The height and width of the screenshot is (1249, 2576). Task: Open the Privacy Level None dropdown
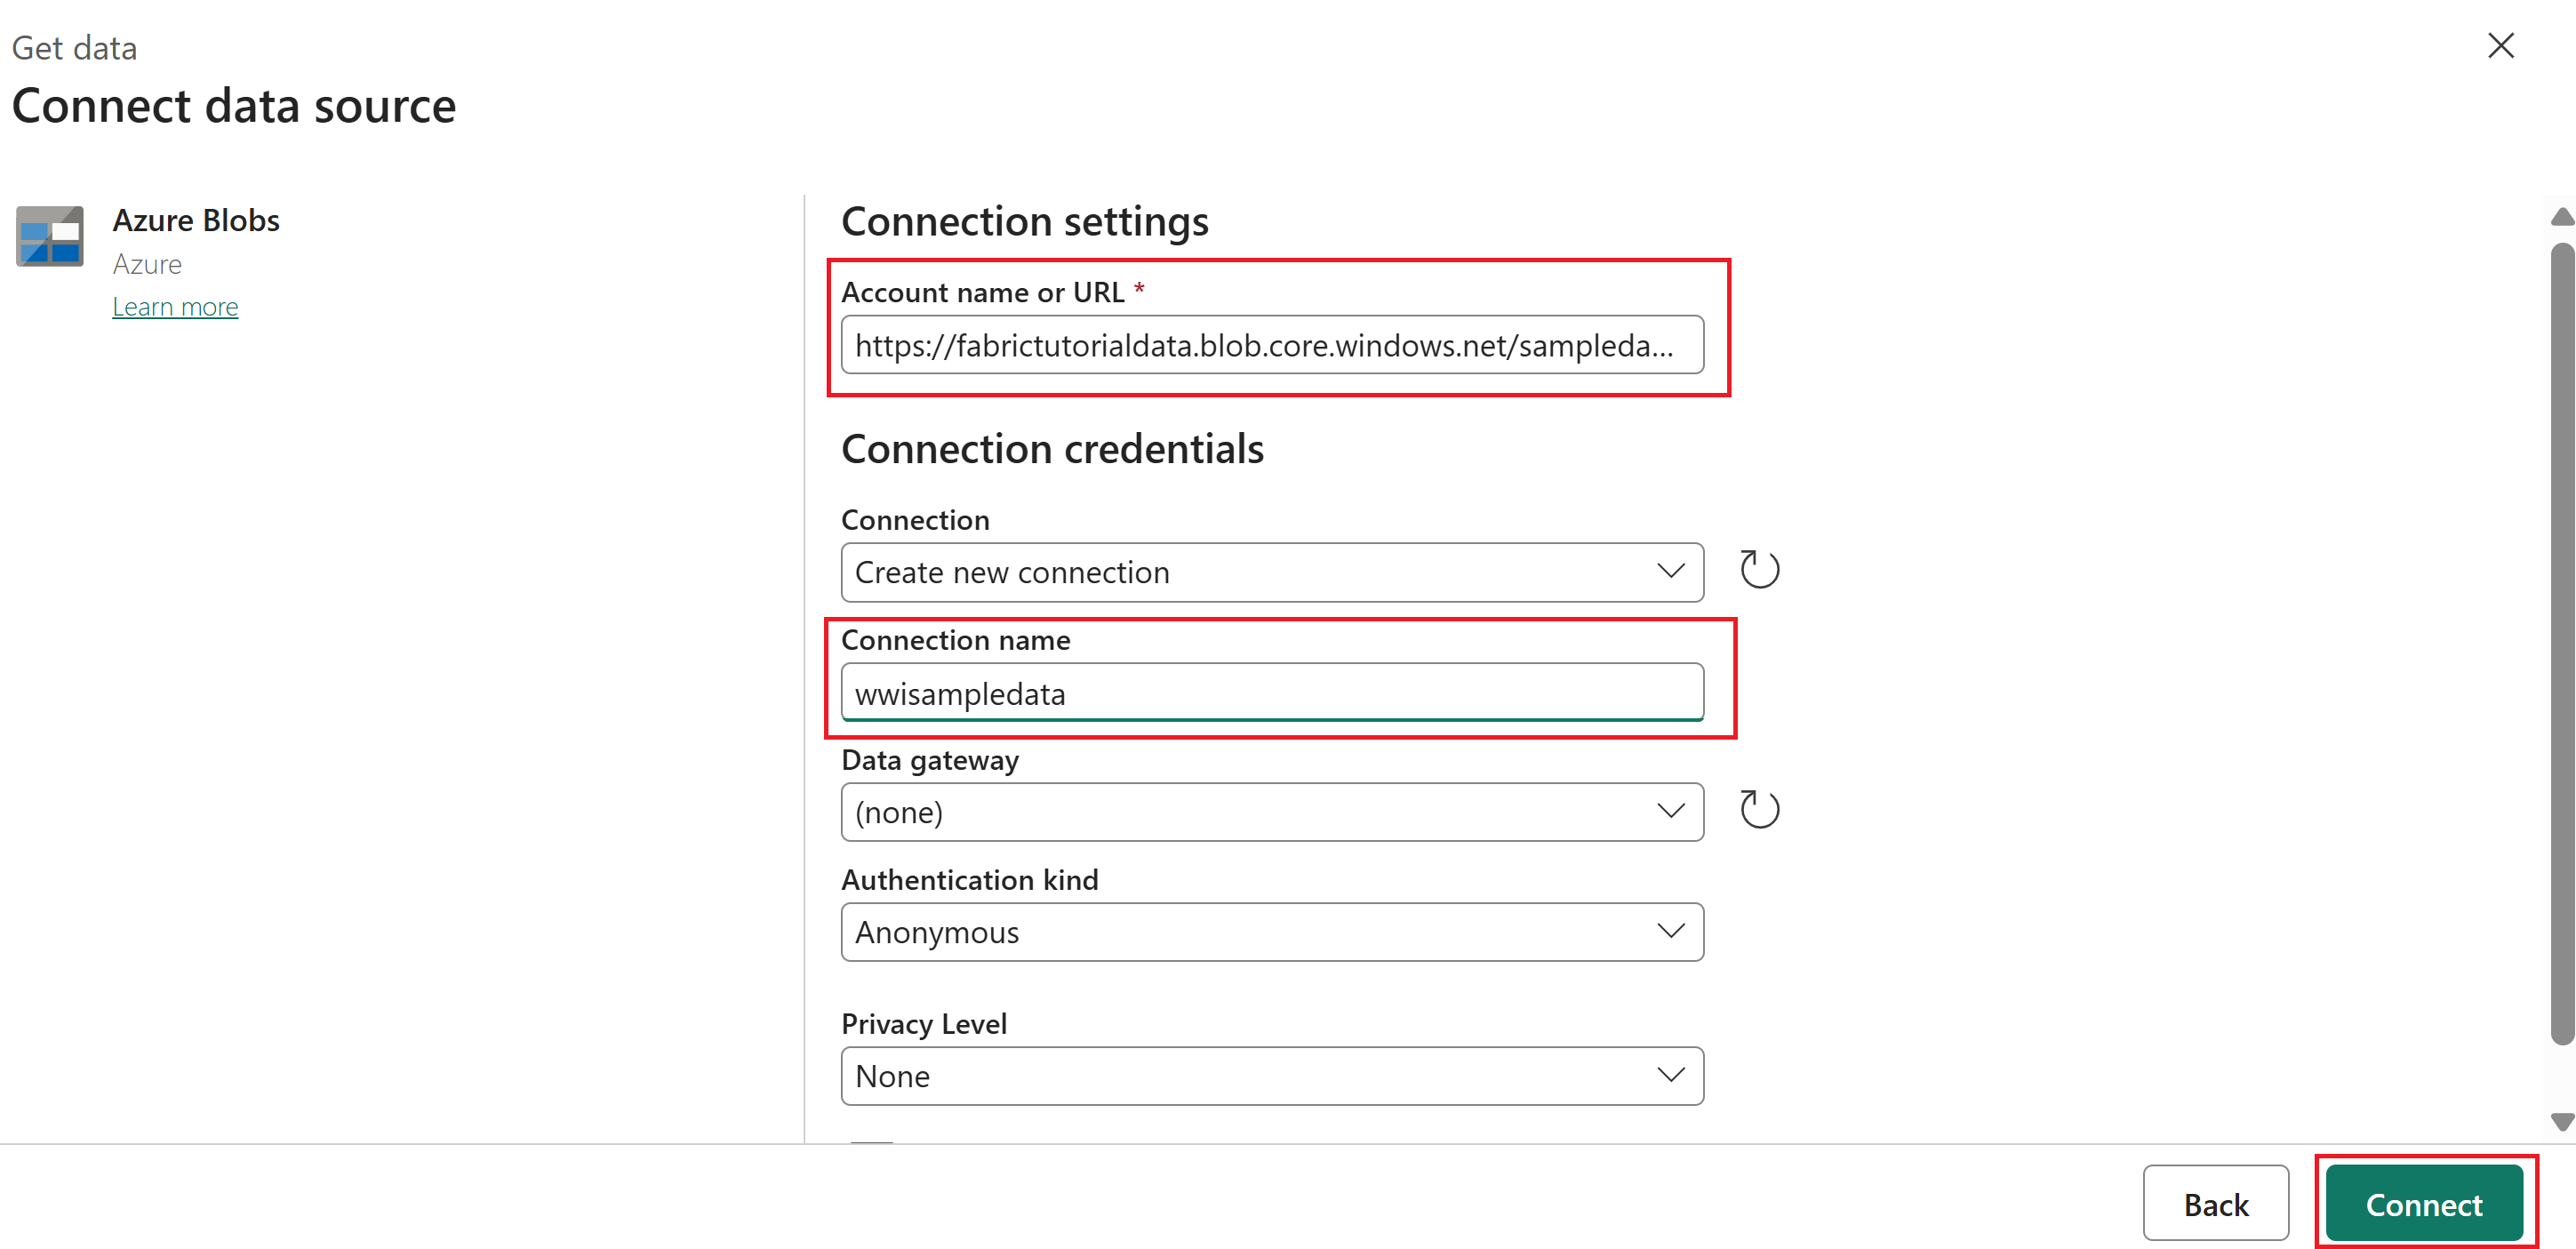[x=1272, y=1076]
